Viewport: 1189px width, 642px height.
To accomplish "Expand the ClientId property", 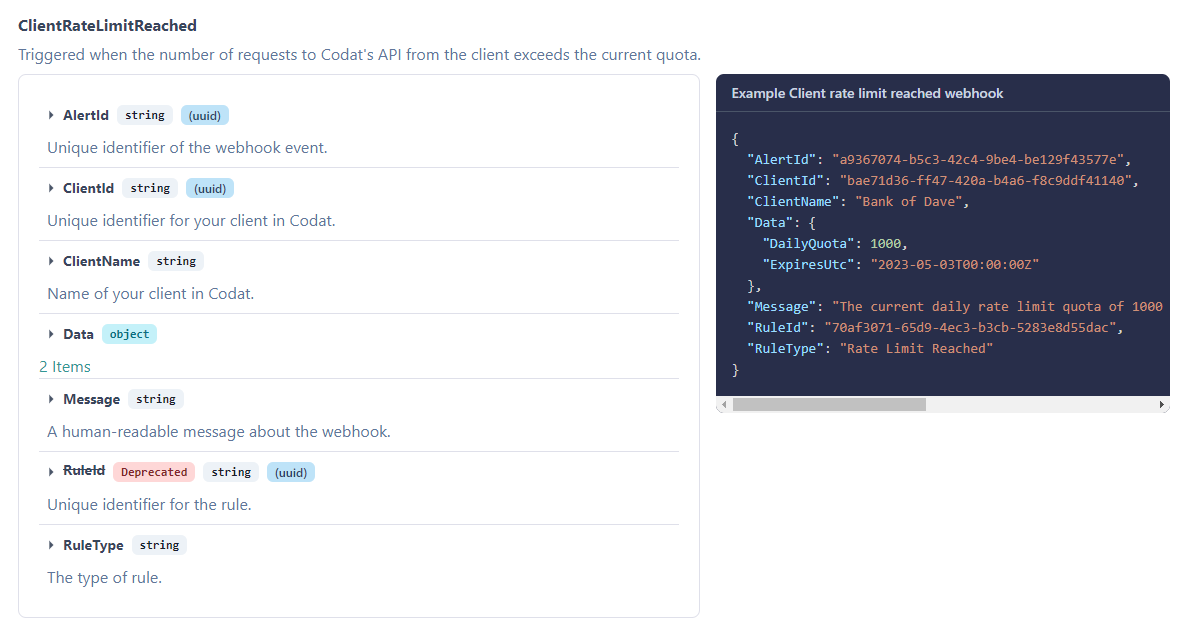I will coord(51,188).
